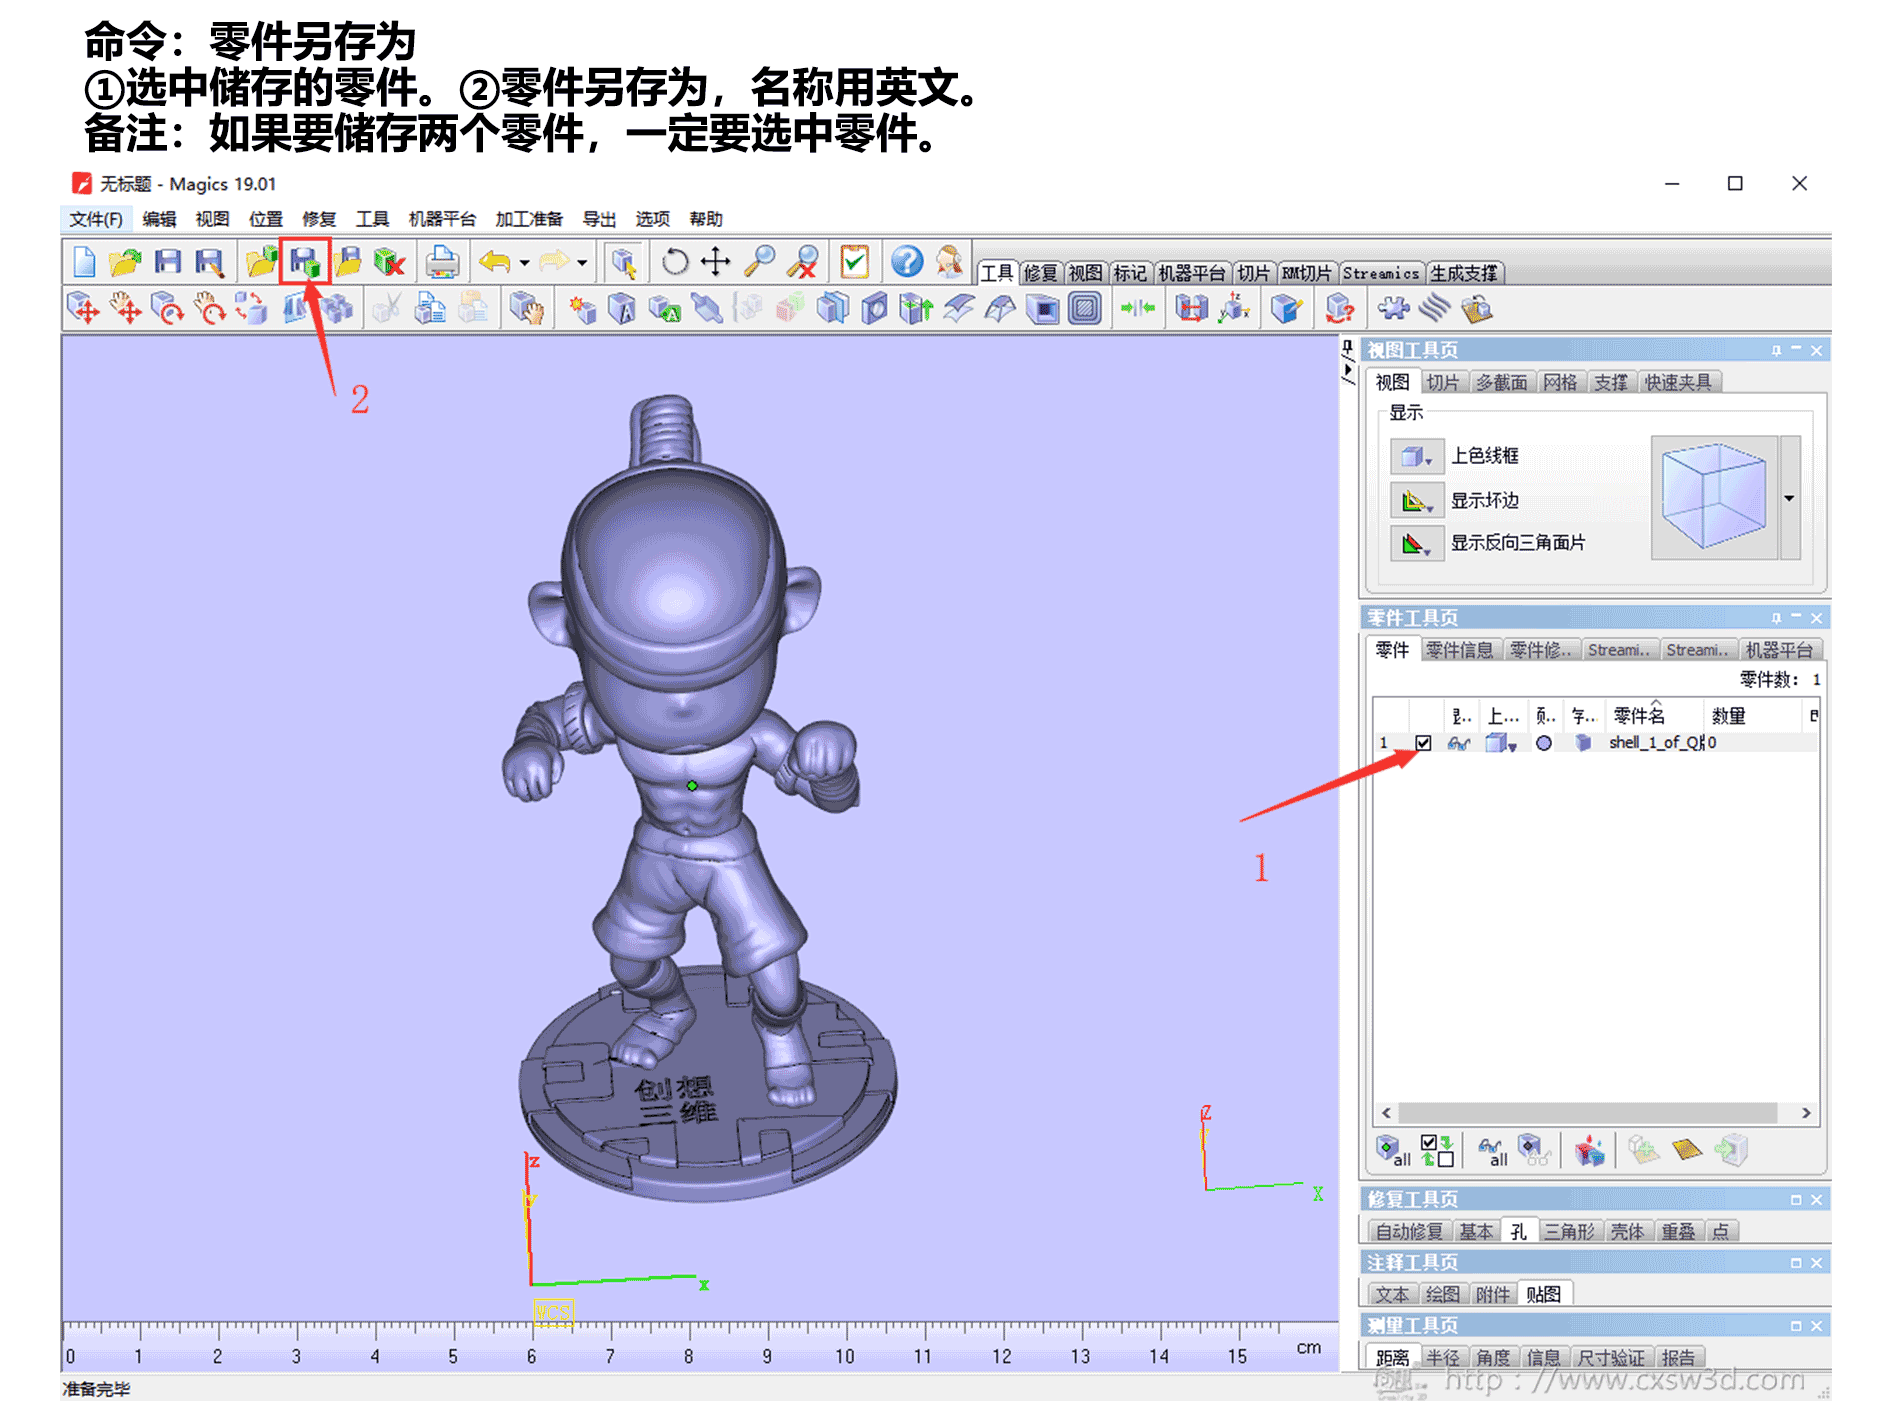Open shading mode dropdown 上色线框
Viewport: 1878px width, 1417px height.
tap(1417, 457)
